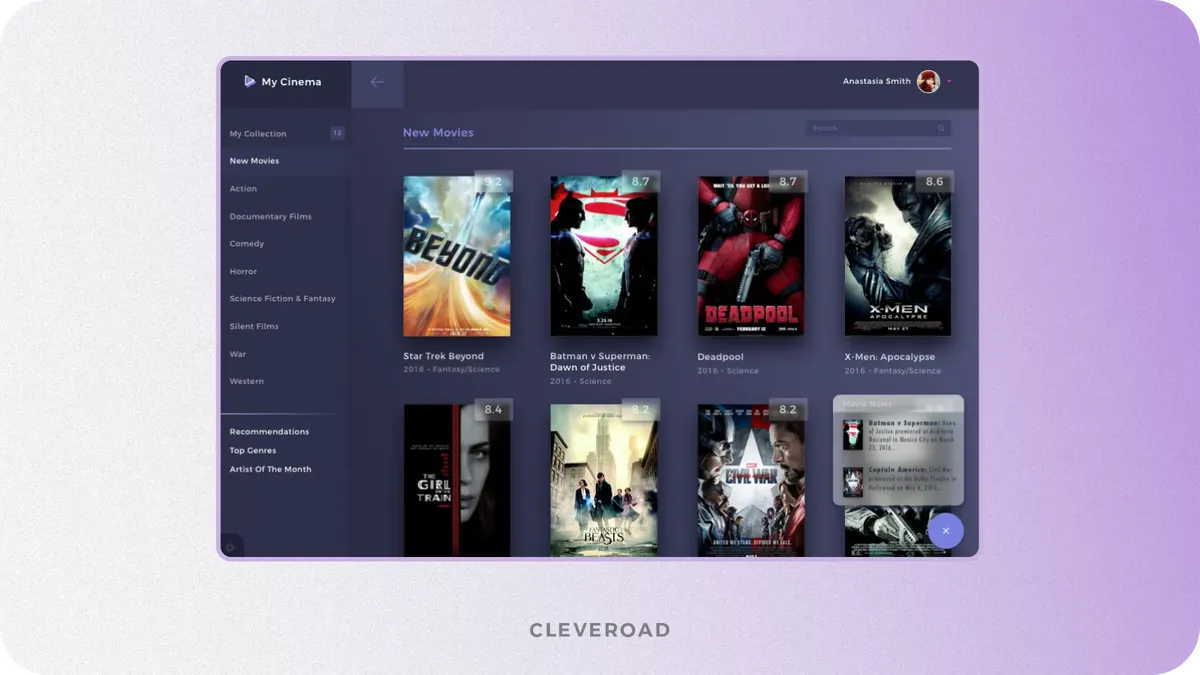Viewport: 1200px width, 675px height.
Task: Open Silent Films category
Action: (x=254, y=326)
